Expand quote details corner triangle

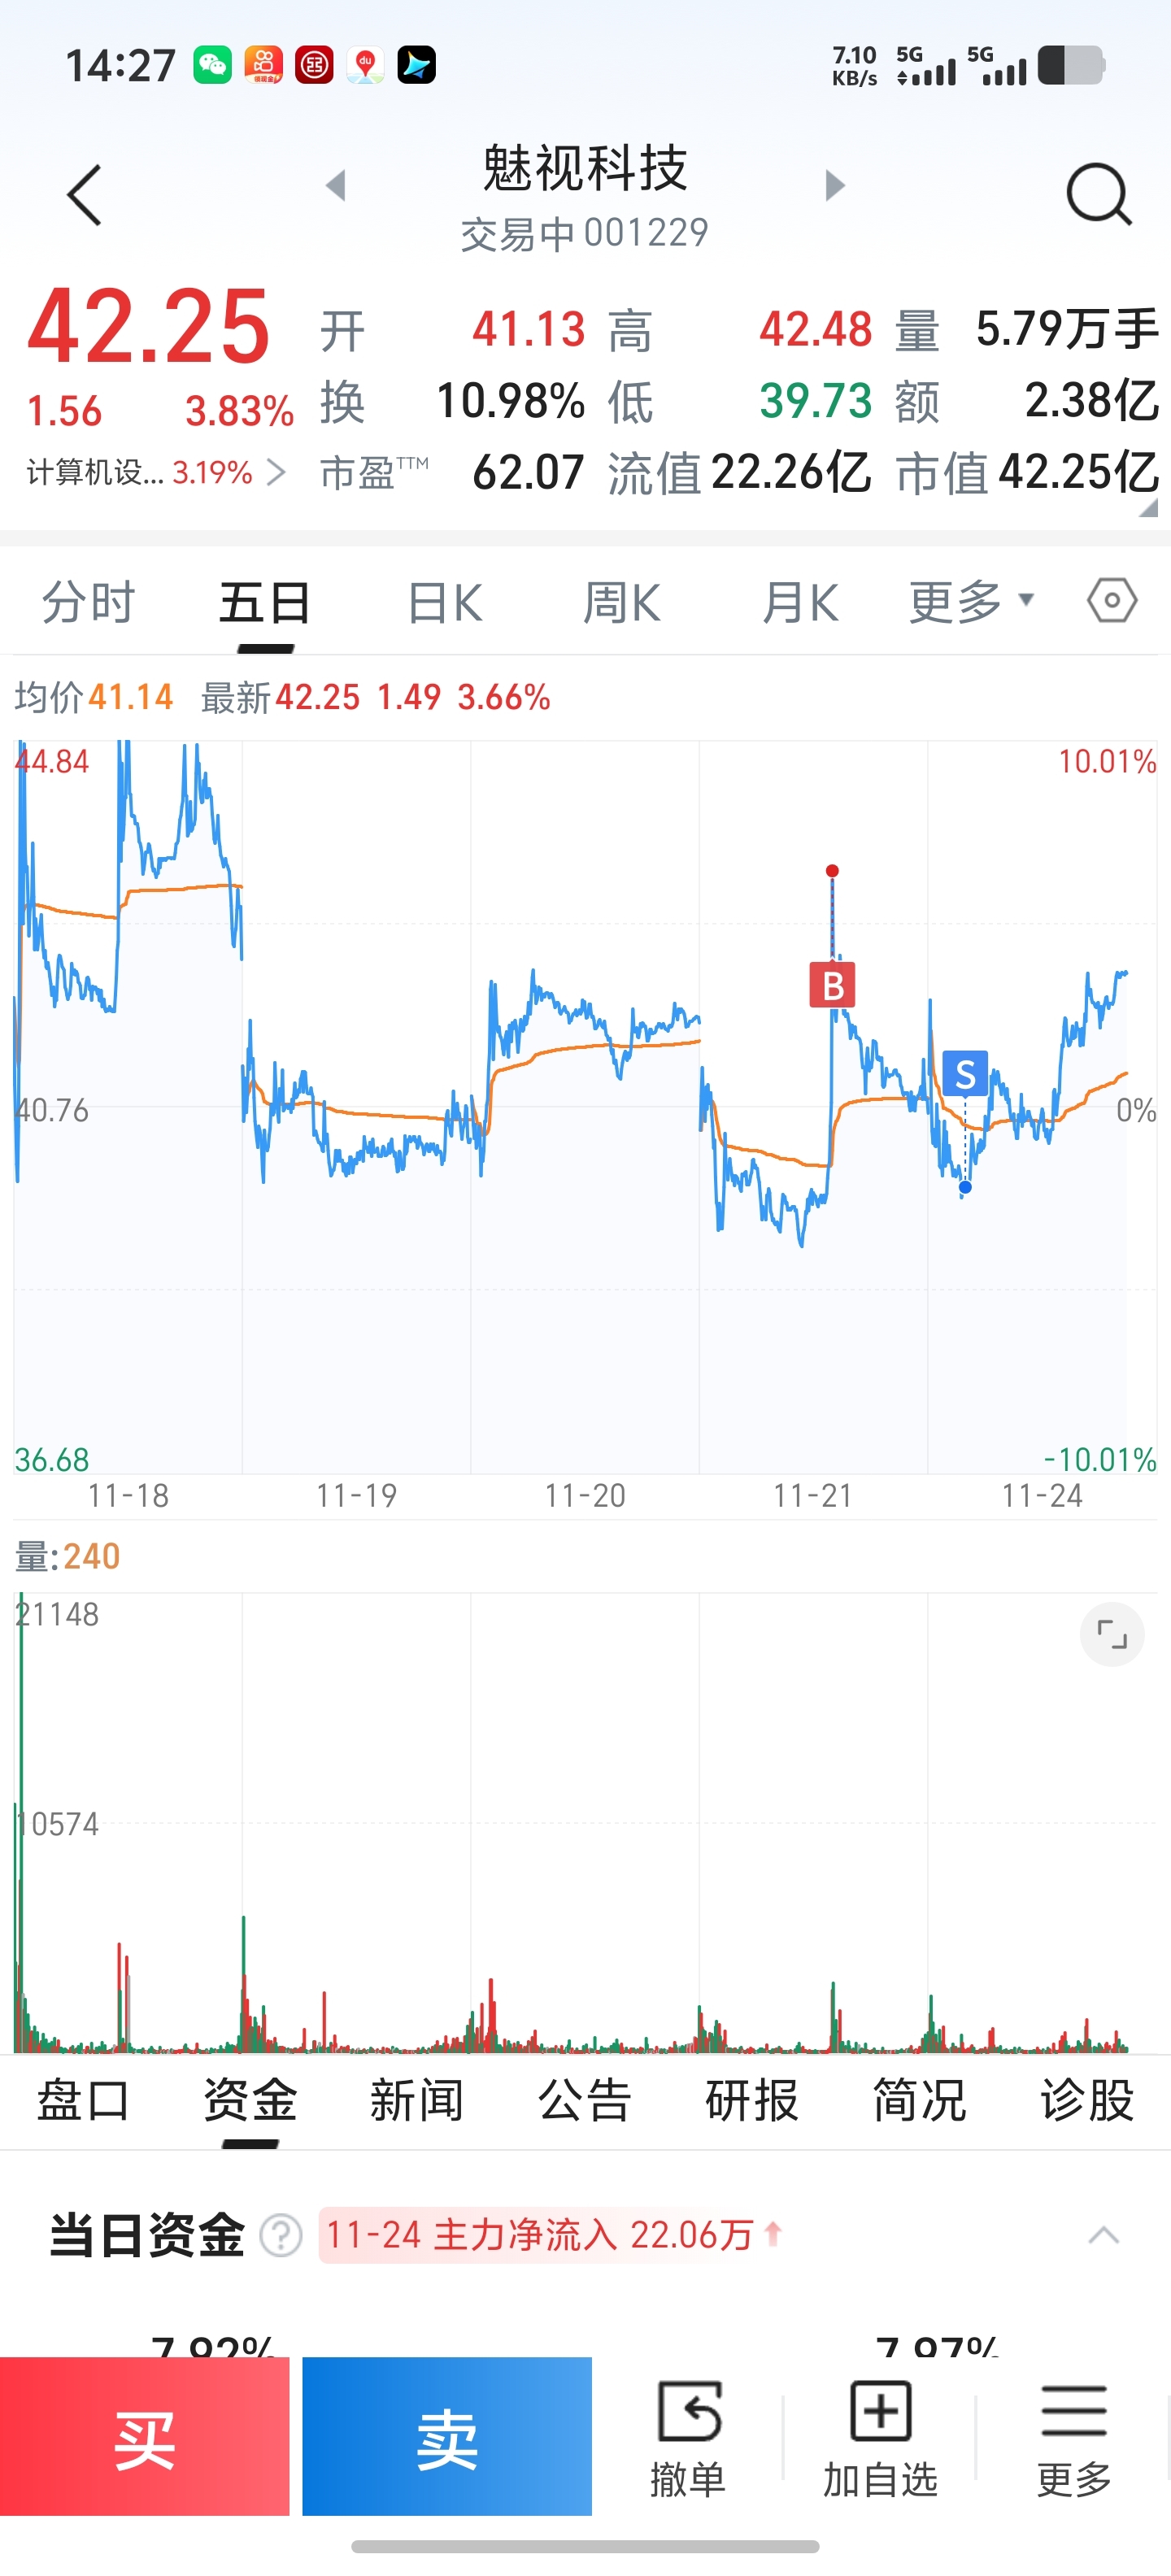1148,508
